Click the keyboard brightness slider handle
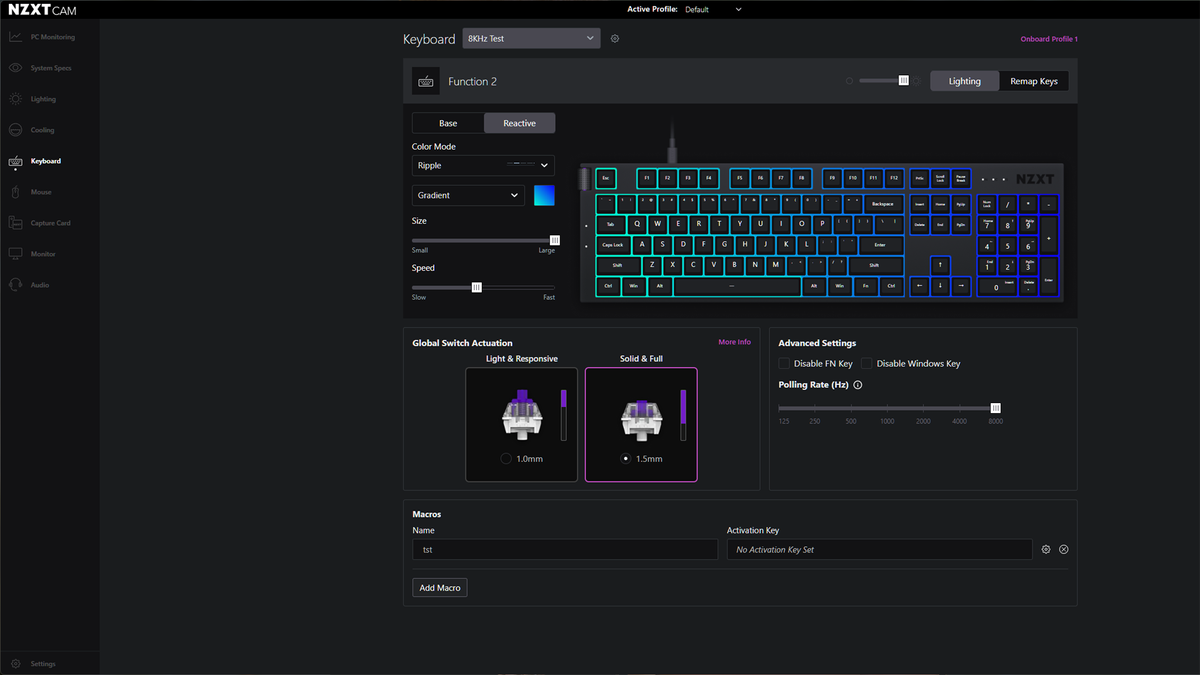Screen dimensions: 1200x675 point(904,81)
